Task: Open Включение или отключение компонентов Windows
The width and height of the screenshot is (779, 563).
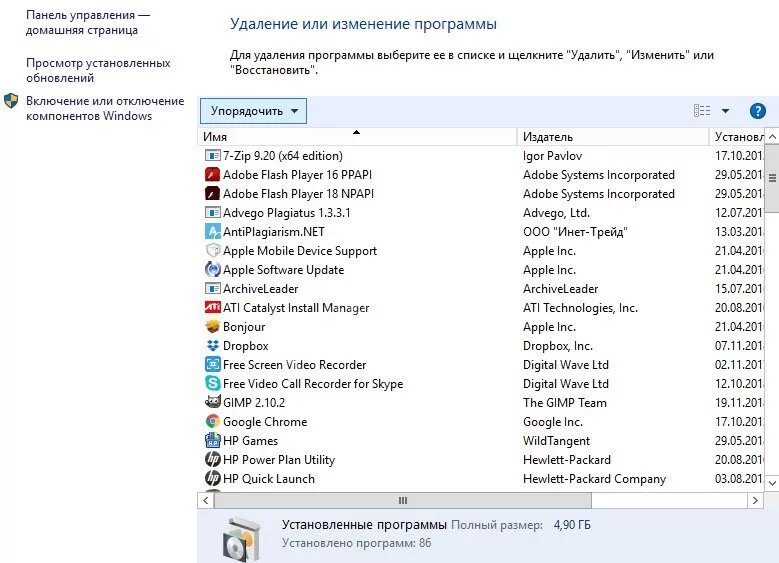Action: click(x=105, y=108)
